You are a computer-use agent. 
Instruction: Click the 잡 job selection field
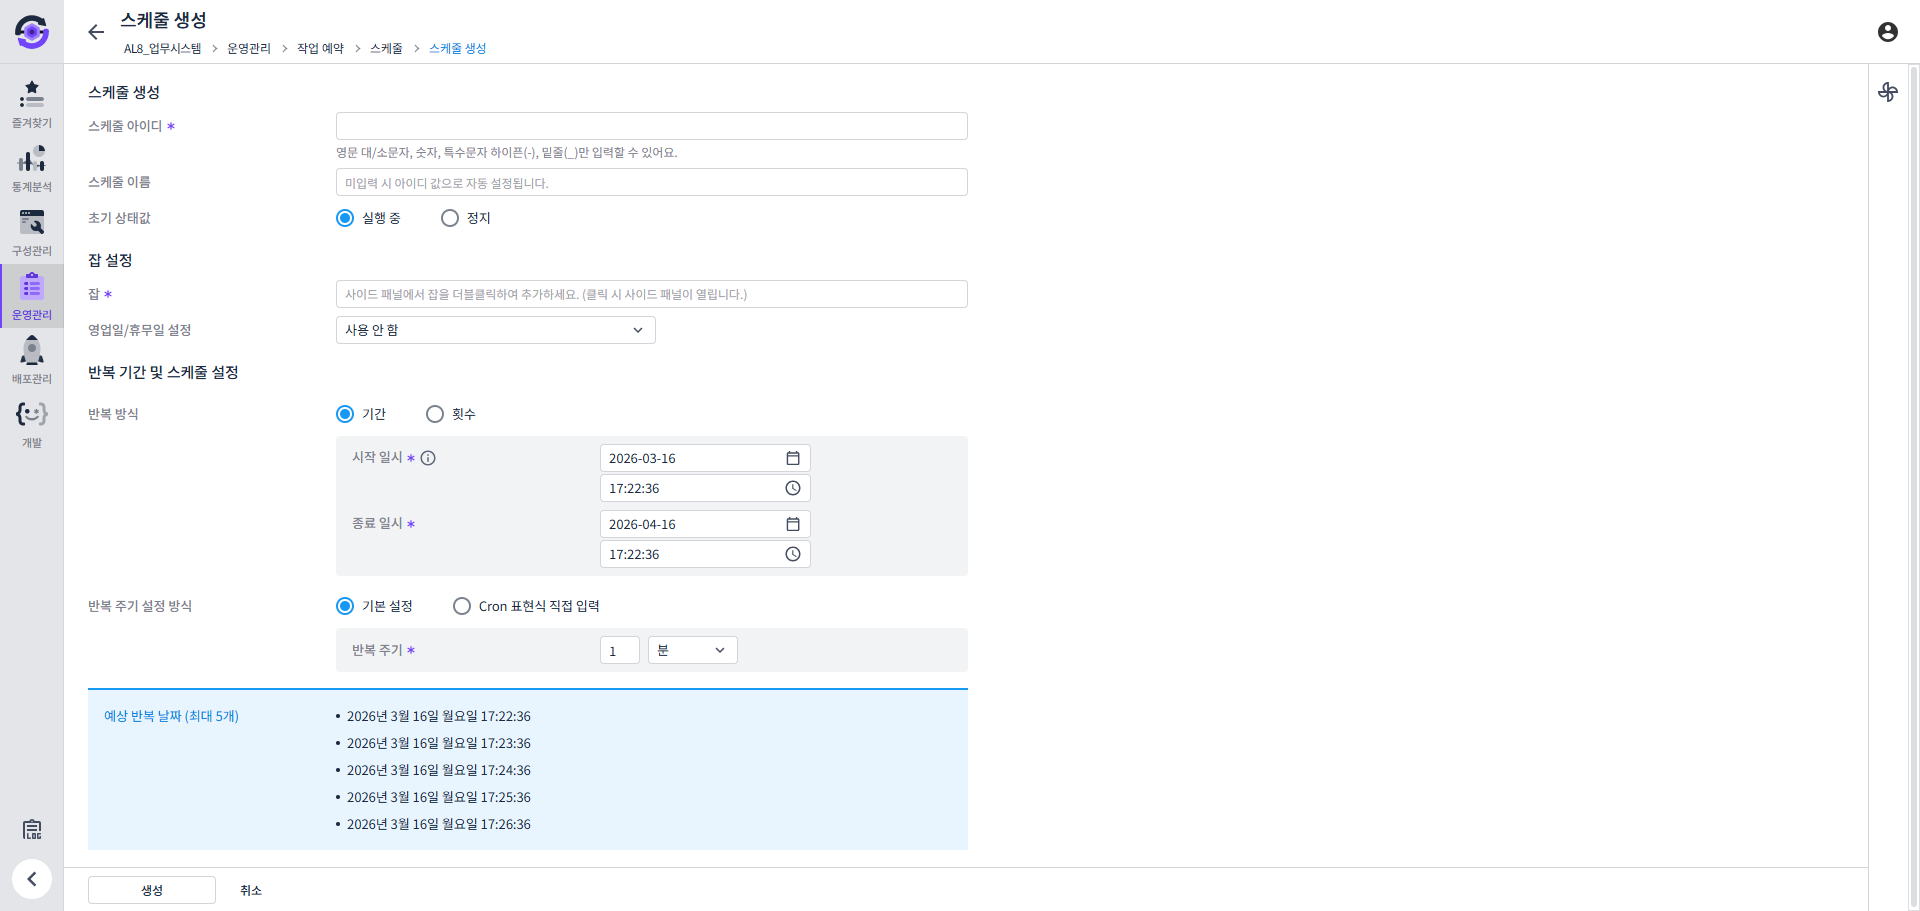click(x=652, y=294)
